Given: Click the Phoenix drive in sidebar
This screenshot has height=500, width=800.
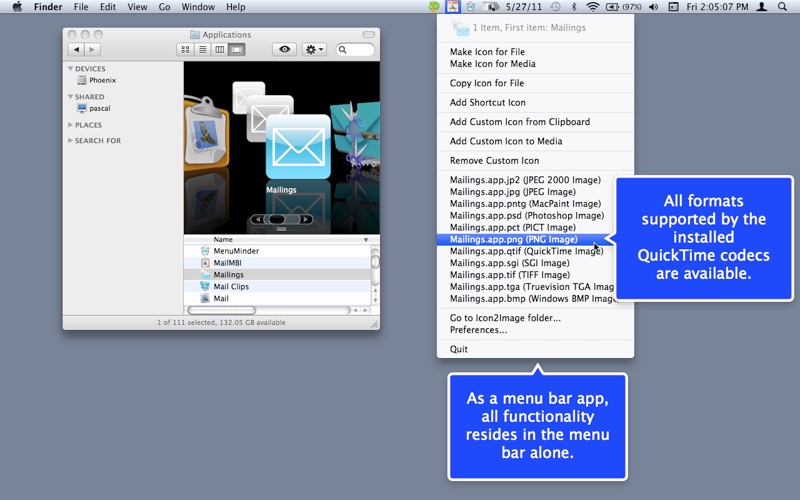Looking at the screenshot, I should coord(96,80).
